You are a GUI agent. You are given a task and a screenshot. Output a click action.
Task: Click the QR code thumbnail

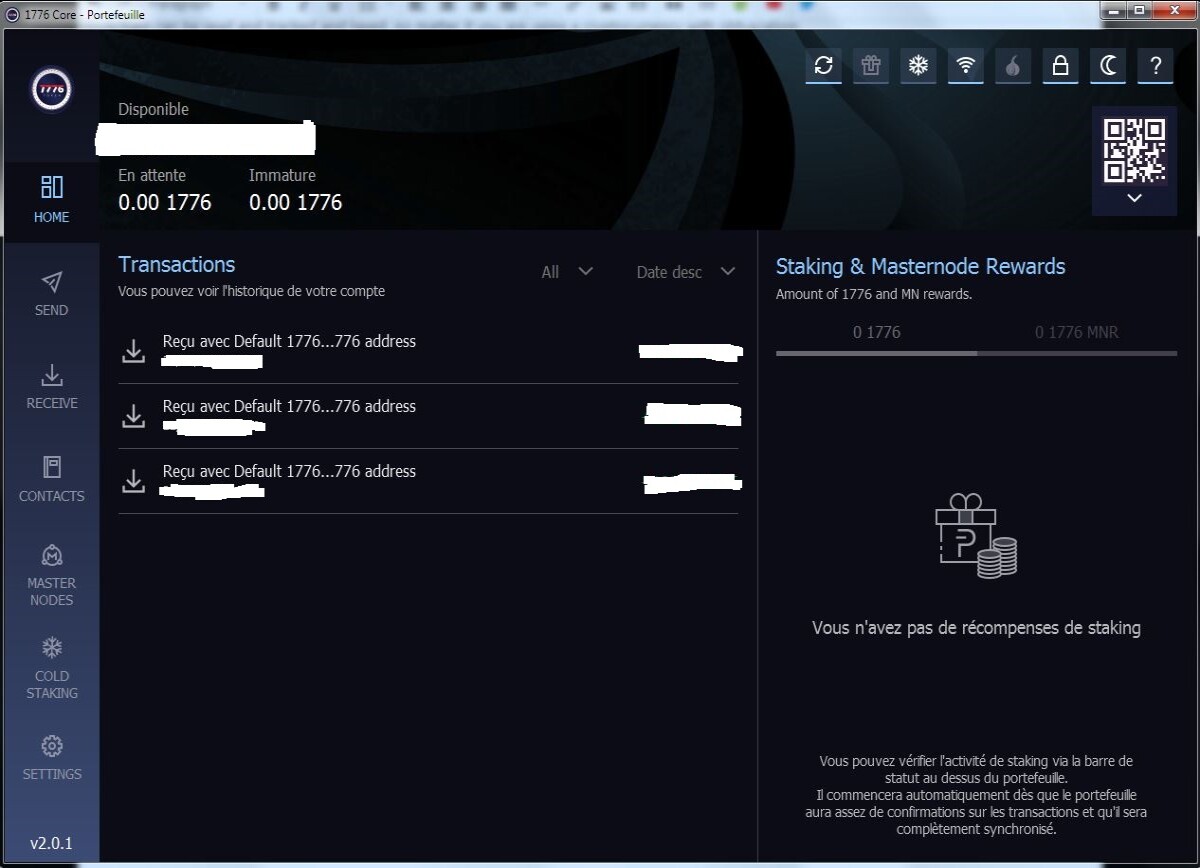1134,150
